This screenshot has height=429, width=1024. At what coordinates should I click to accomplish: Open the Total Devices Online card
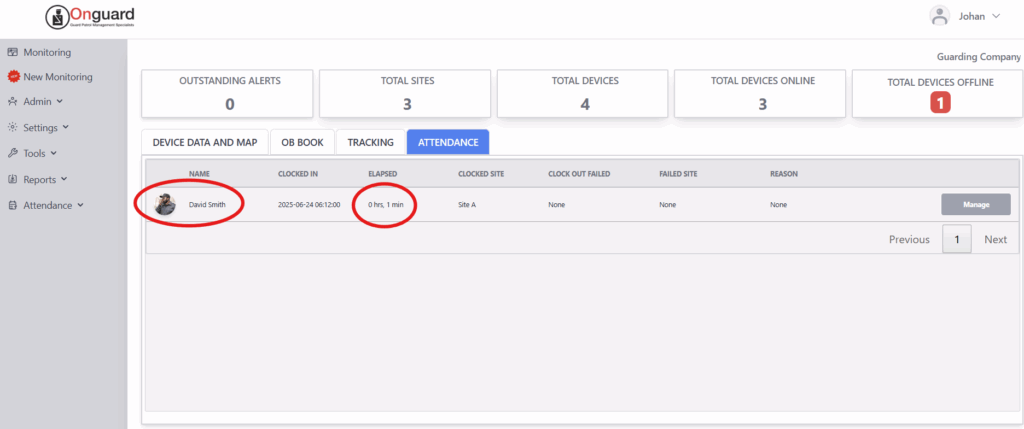[x=760, y=93]
